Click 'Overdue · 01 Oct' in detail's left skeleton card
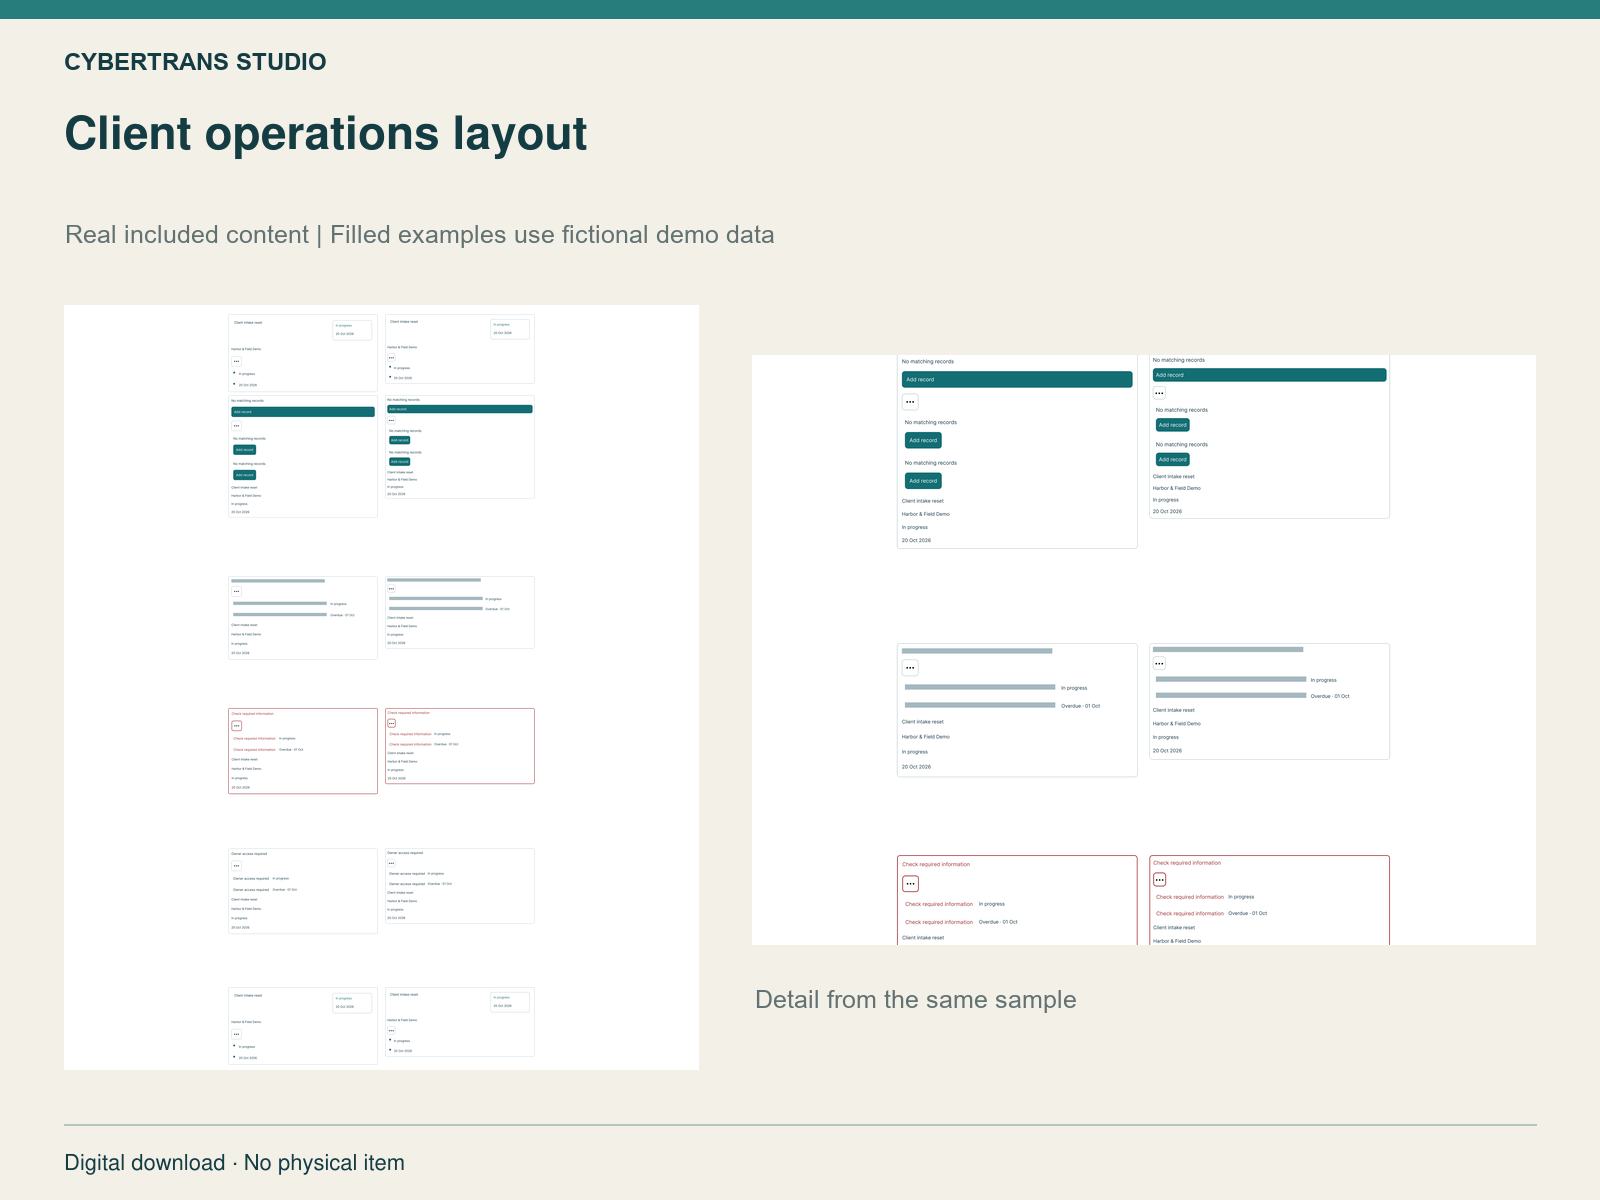This screenshot has height=1200, width=1600. pyautogui.click(x=1080, y=706)
